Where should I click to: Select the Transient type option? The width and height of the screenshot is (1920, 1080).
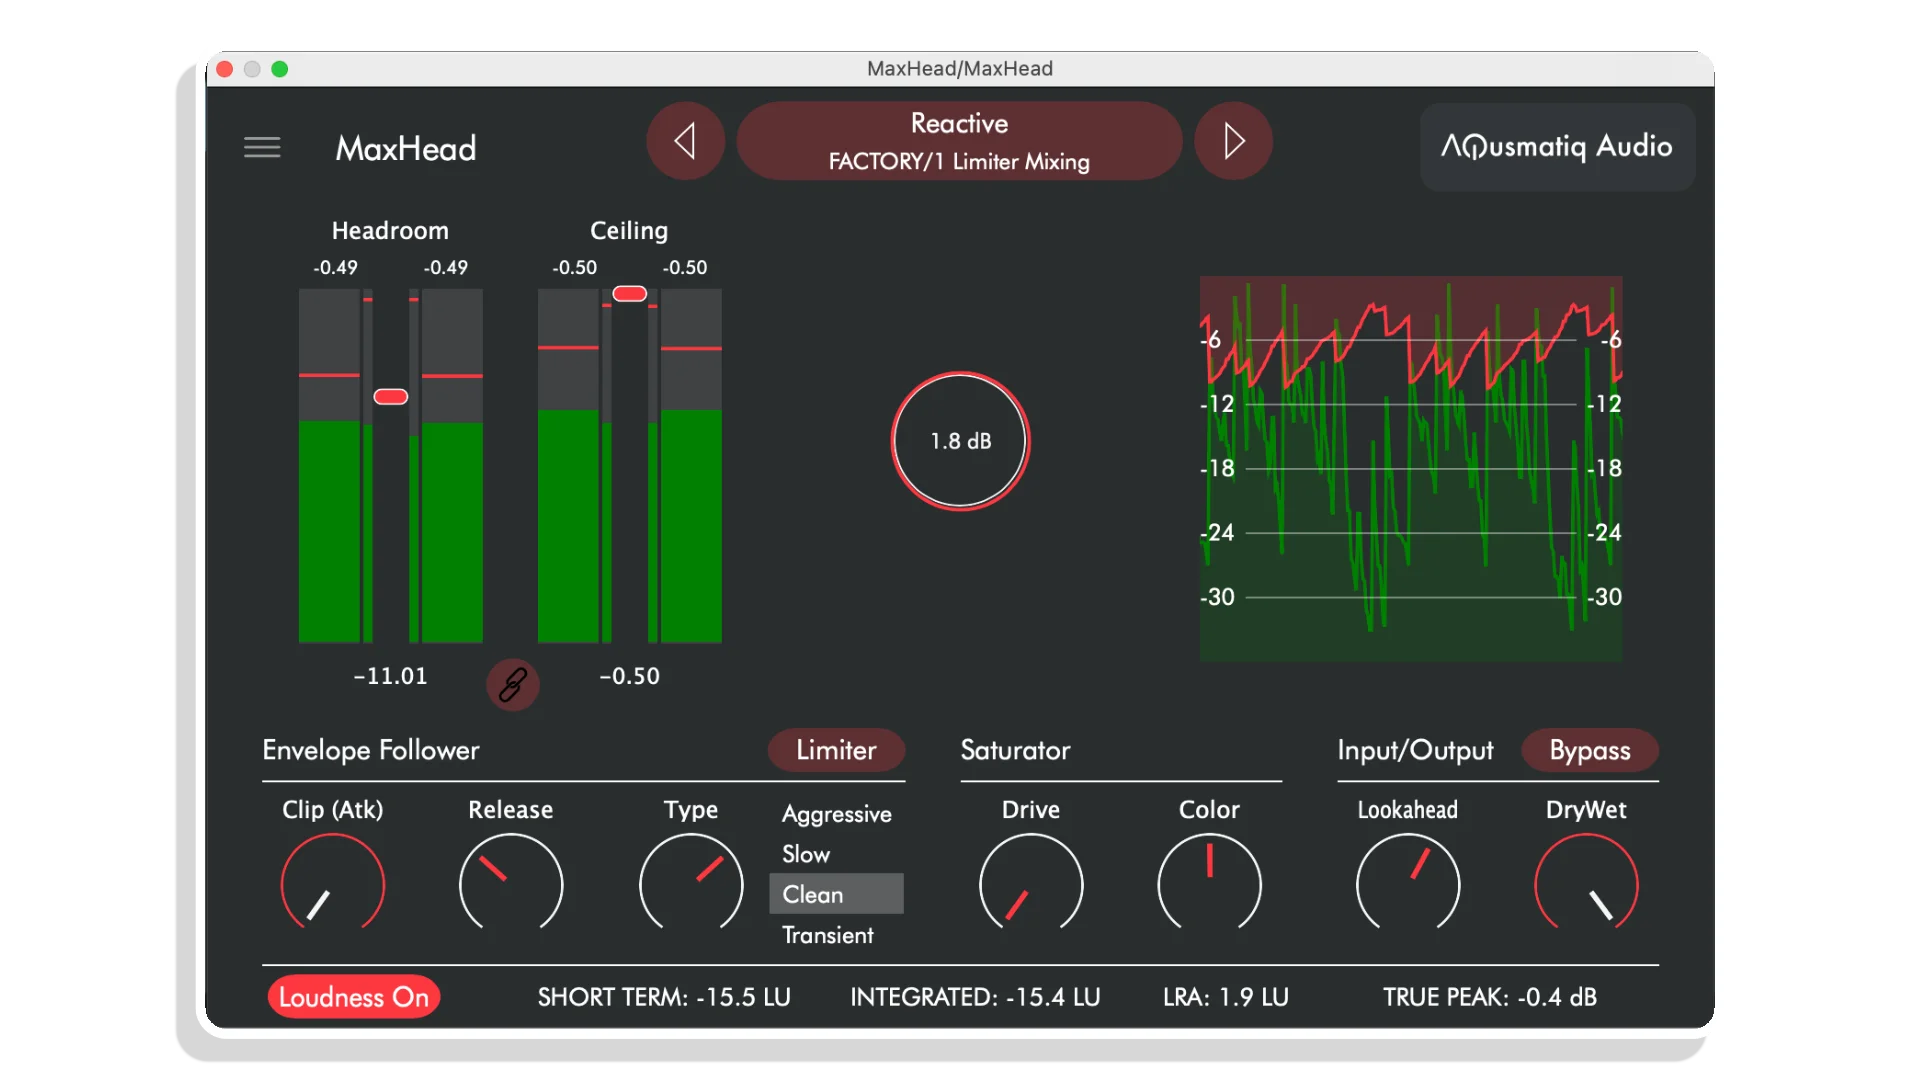click(836, 935)
